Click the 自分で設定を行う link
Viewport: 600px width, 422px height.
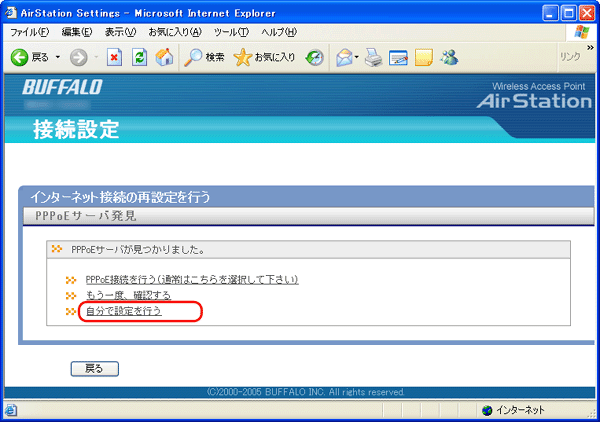(x=124, y=311)
